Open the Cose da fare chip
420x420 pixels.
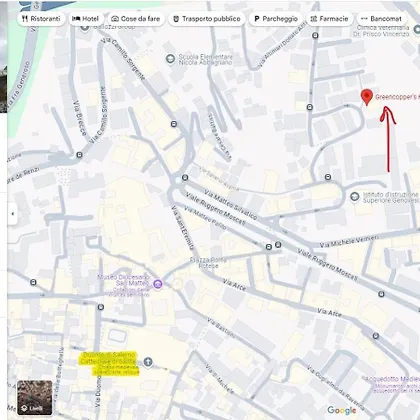136,19
